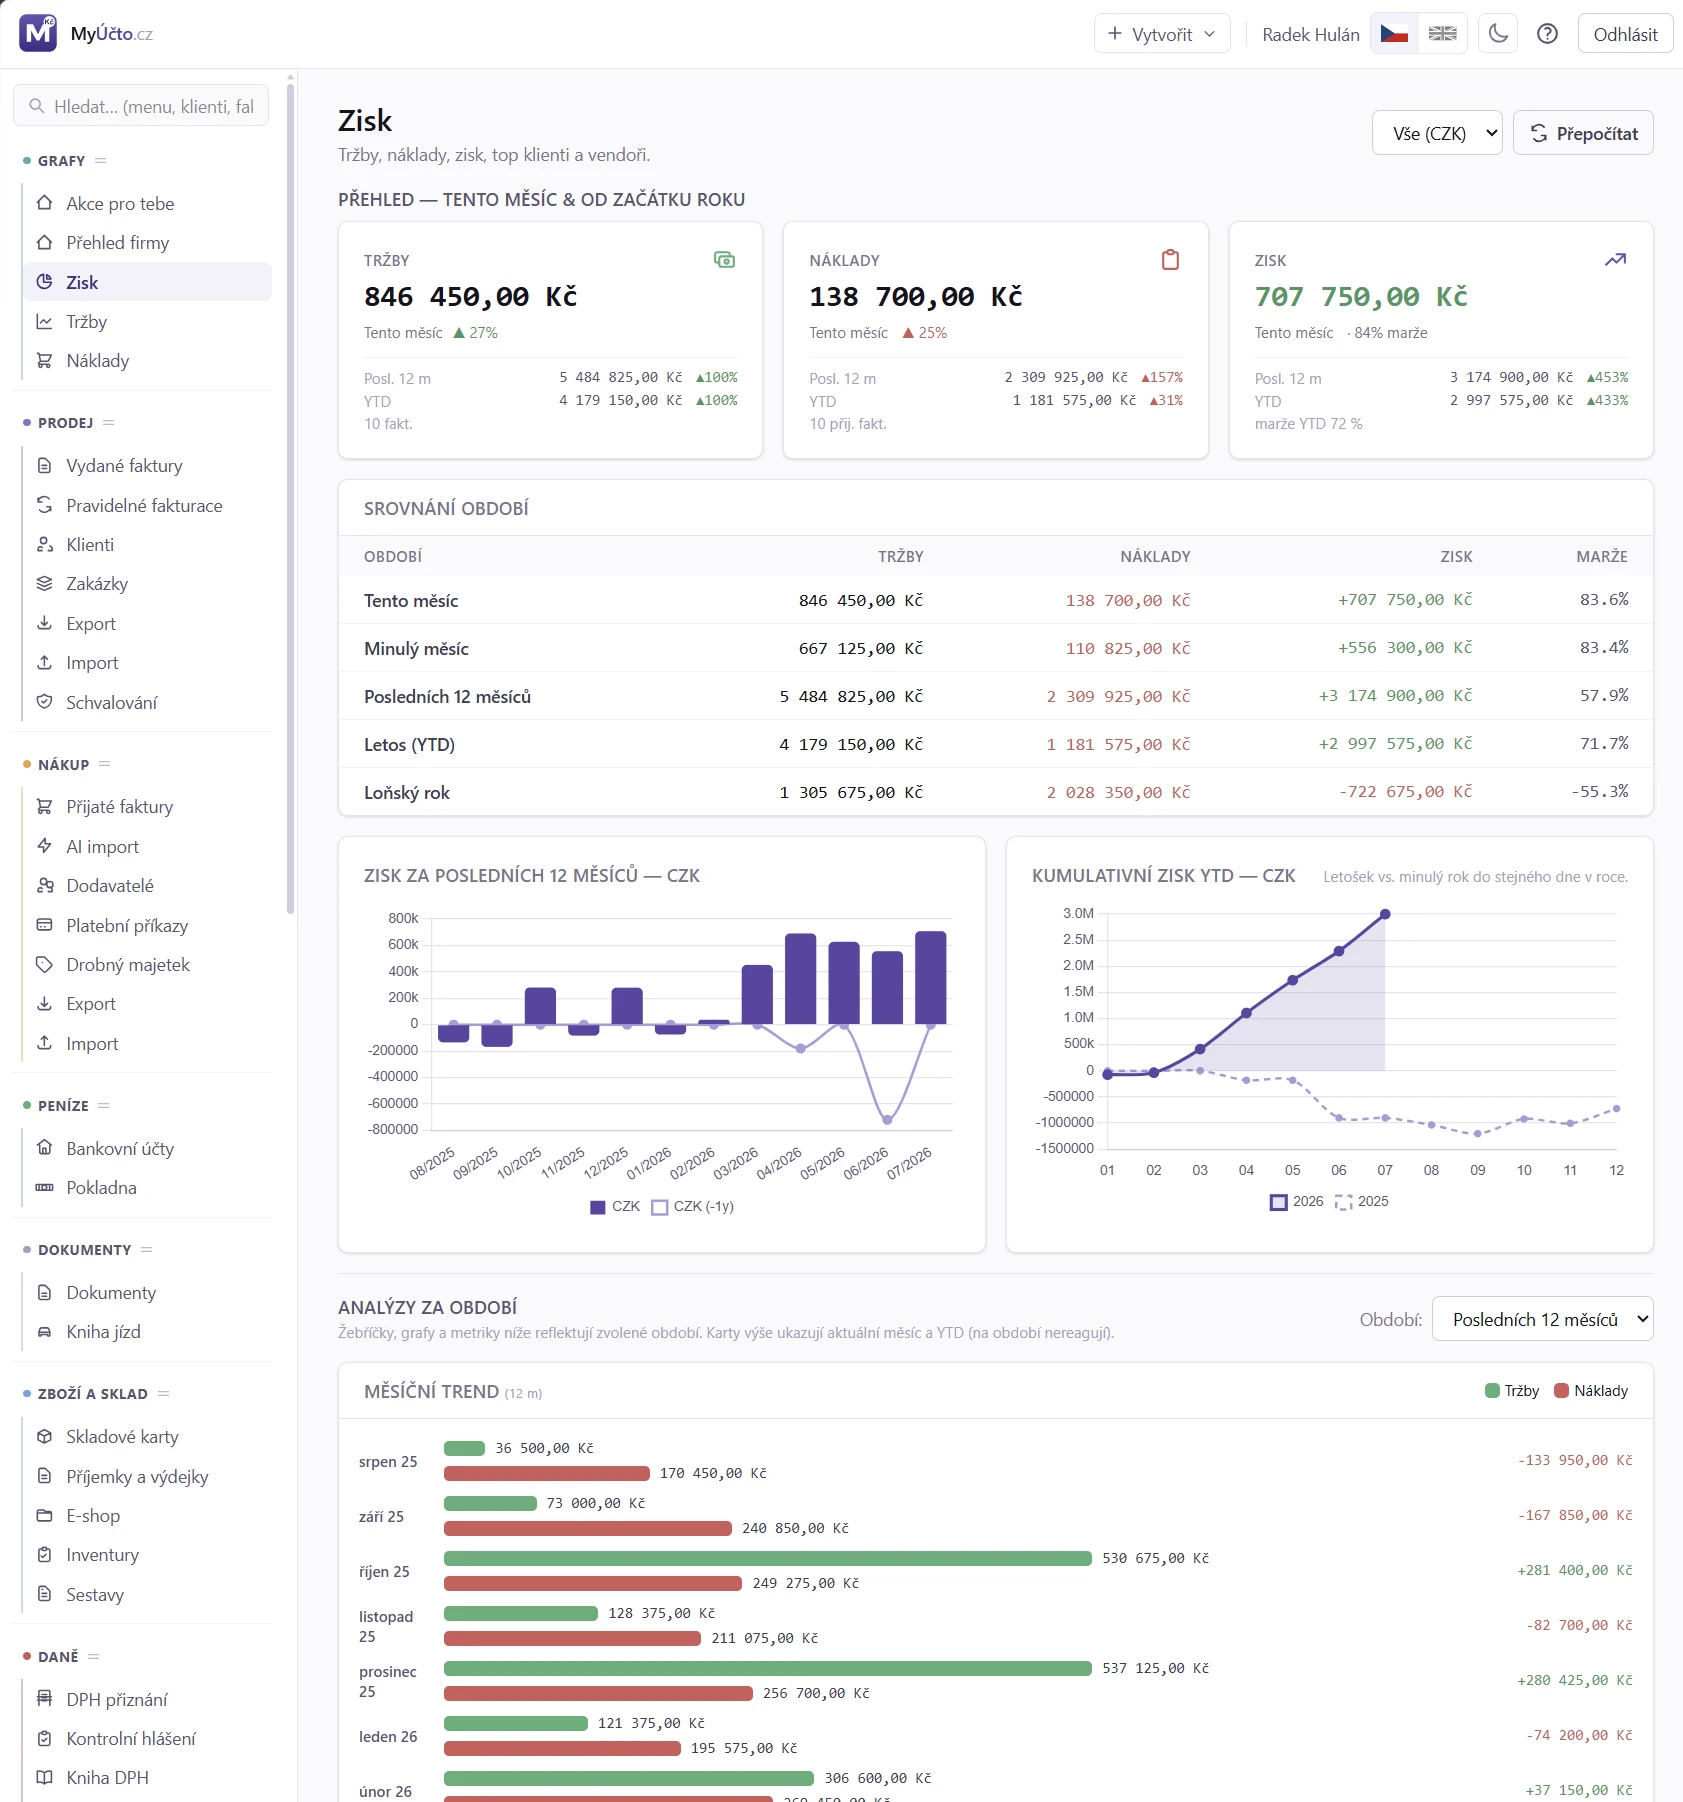Click the Zisk card trend arrow icon
1683x1802 pixels.
pos(1616,260)
